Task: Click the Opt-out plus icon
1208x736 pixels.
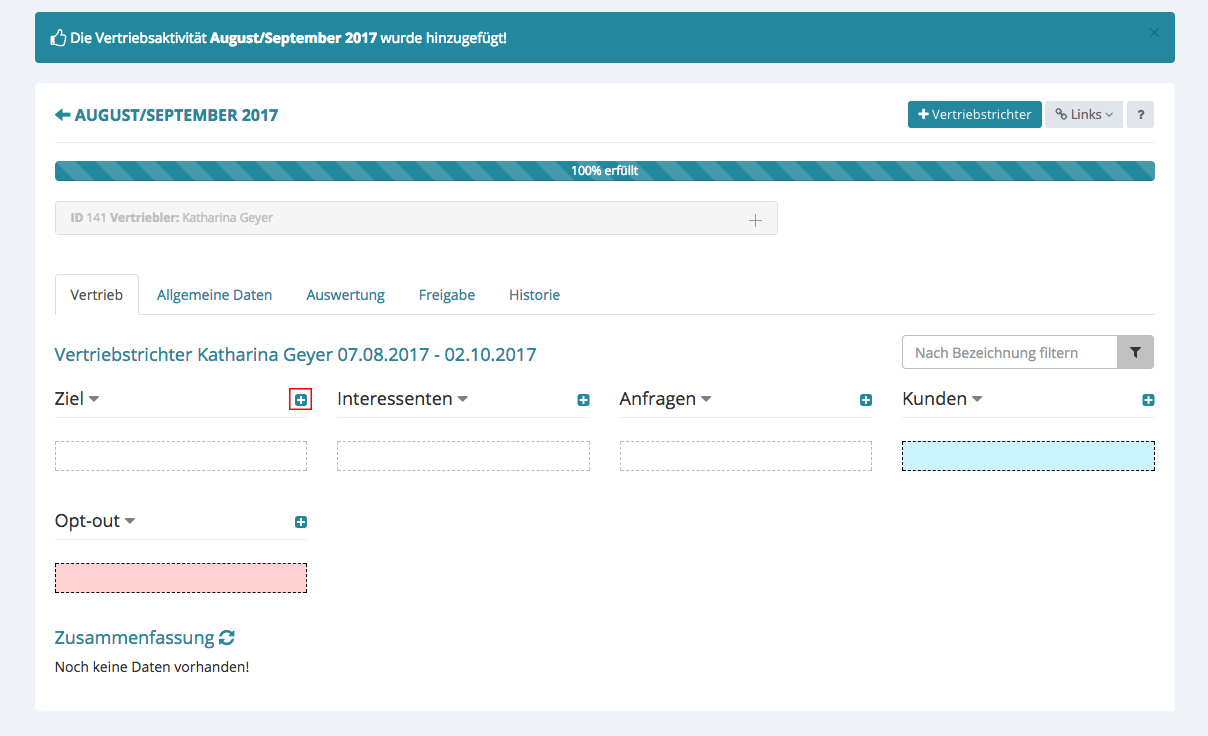Action: pyautogui.click(x=301, y=522)
